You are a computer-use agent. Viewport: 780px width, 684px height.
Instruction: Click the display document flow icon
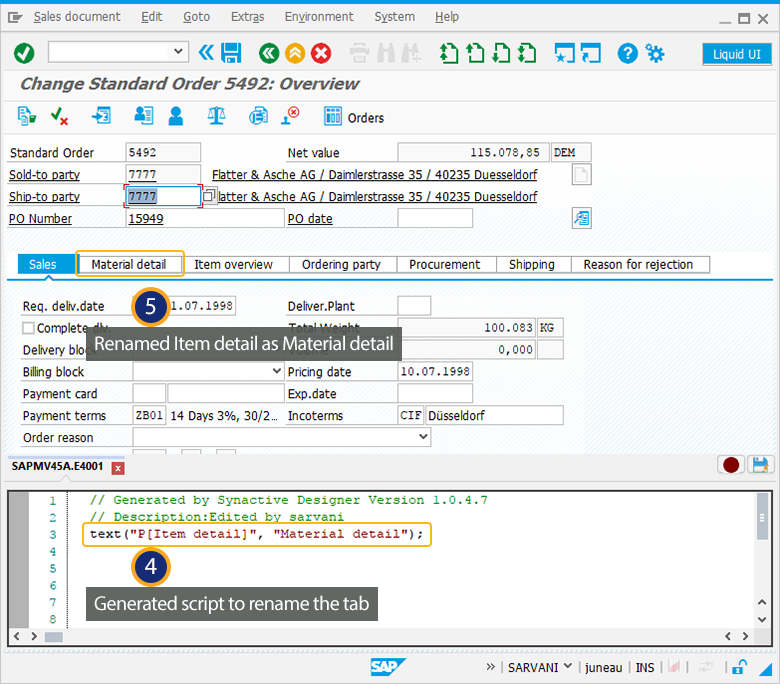(27, 116)
